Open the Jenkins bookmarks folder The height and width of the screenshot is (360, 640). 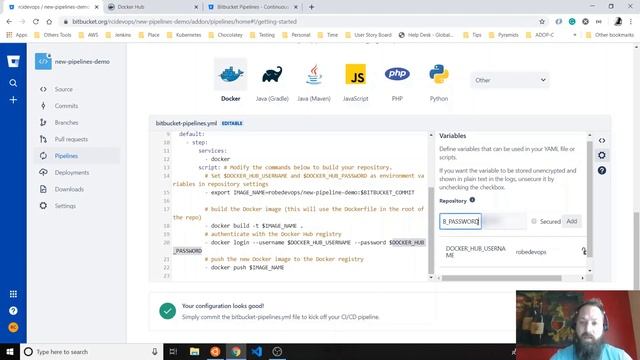point(119,35)
